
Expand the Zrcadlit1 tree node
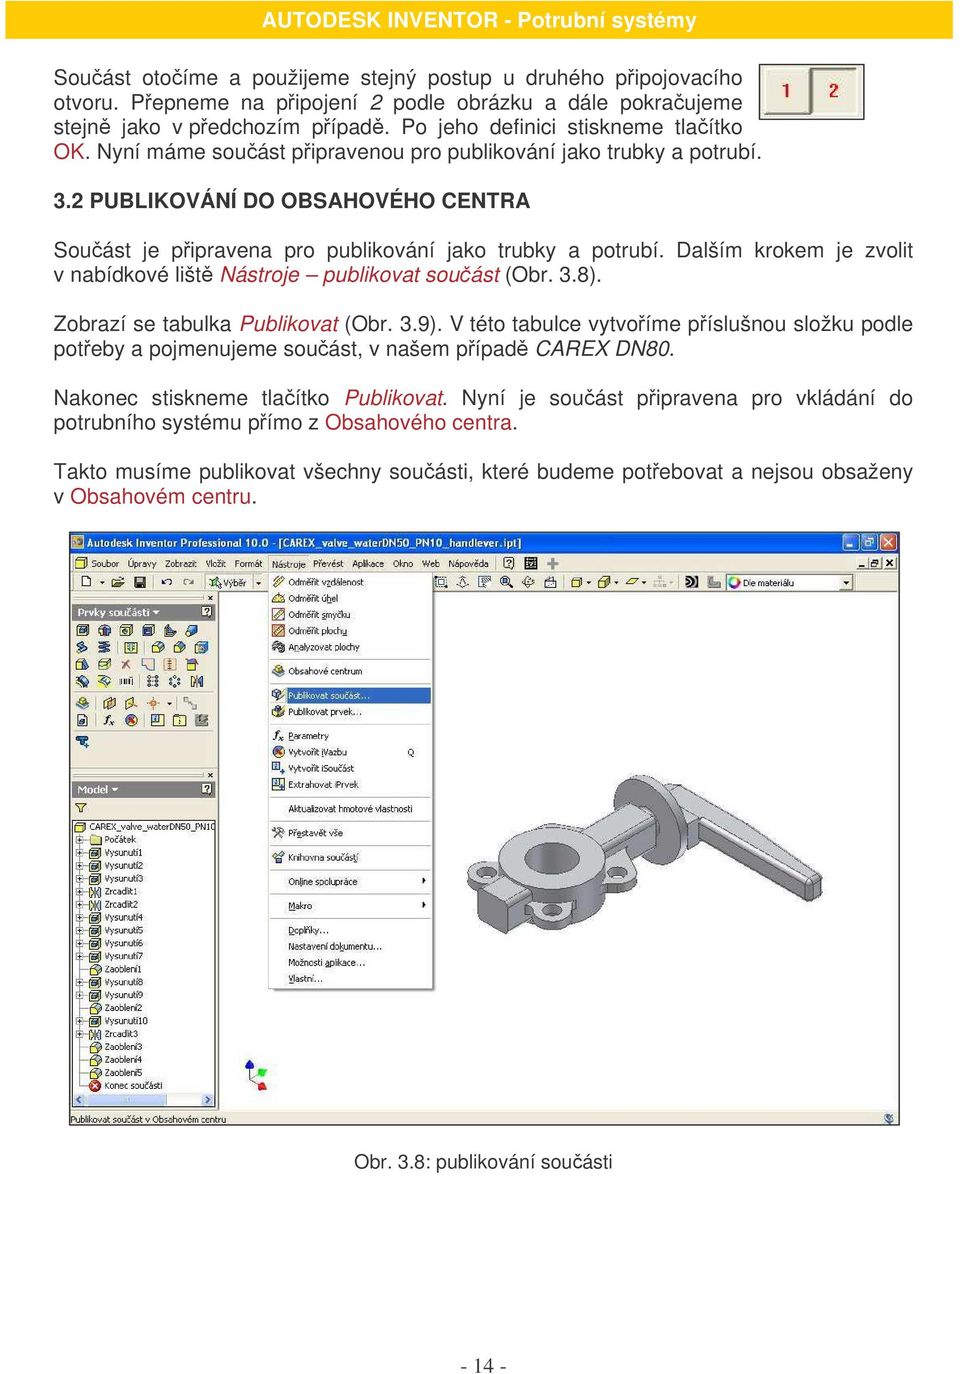pyautogui.click(x=80, y=892)
